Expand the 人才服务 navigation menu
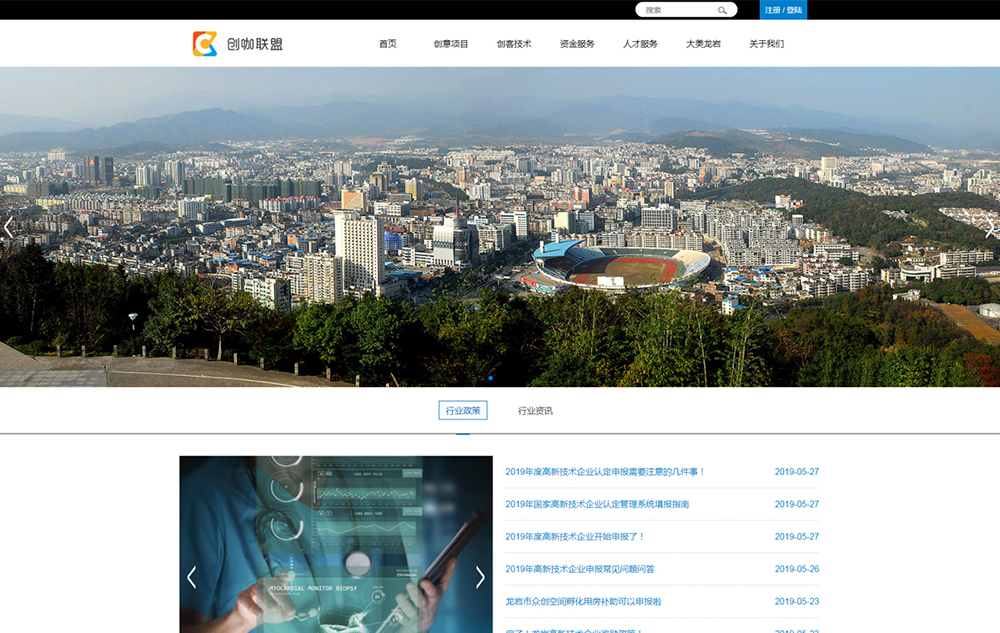Image resolution: width=1000 pixels, height=633 pixels. click(x=640, y=44)
